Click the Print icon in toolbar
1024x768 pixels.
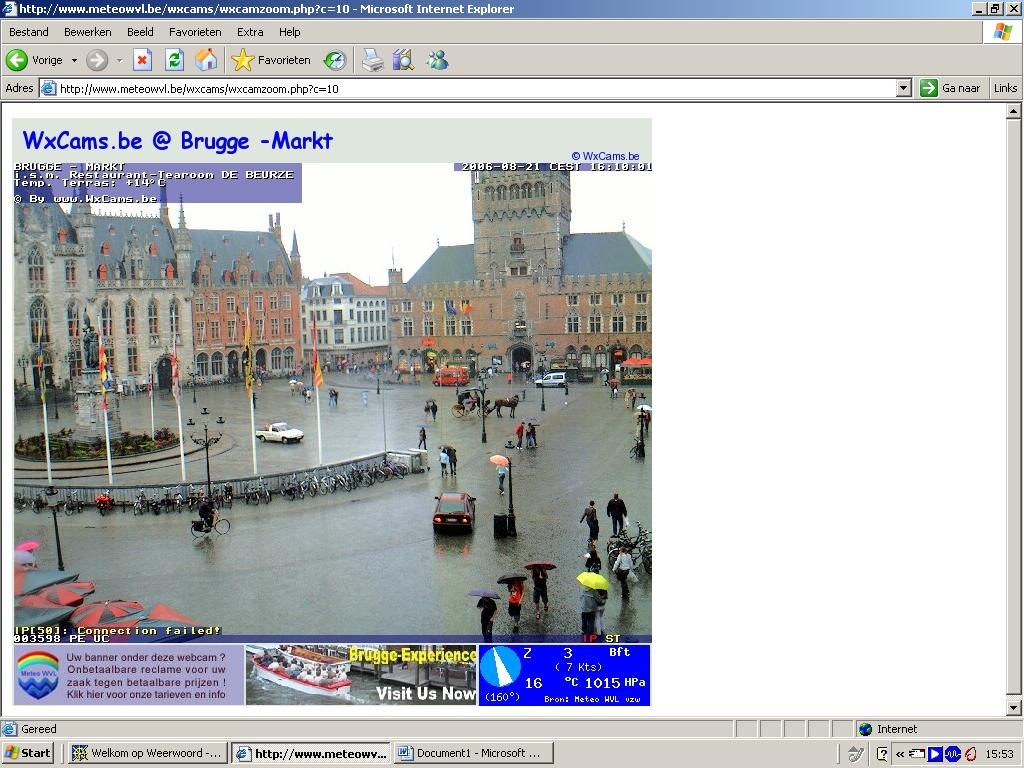(372, 60)
